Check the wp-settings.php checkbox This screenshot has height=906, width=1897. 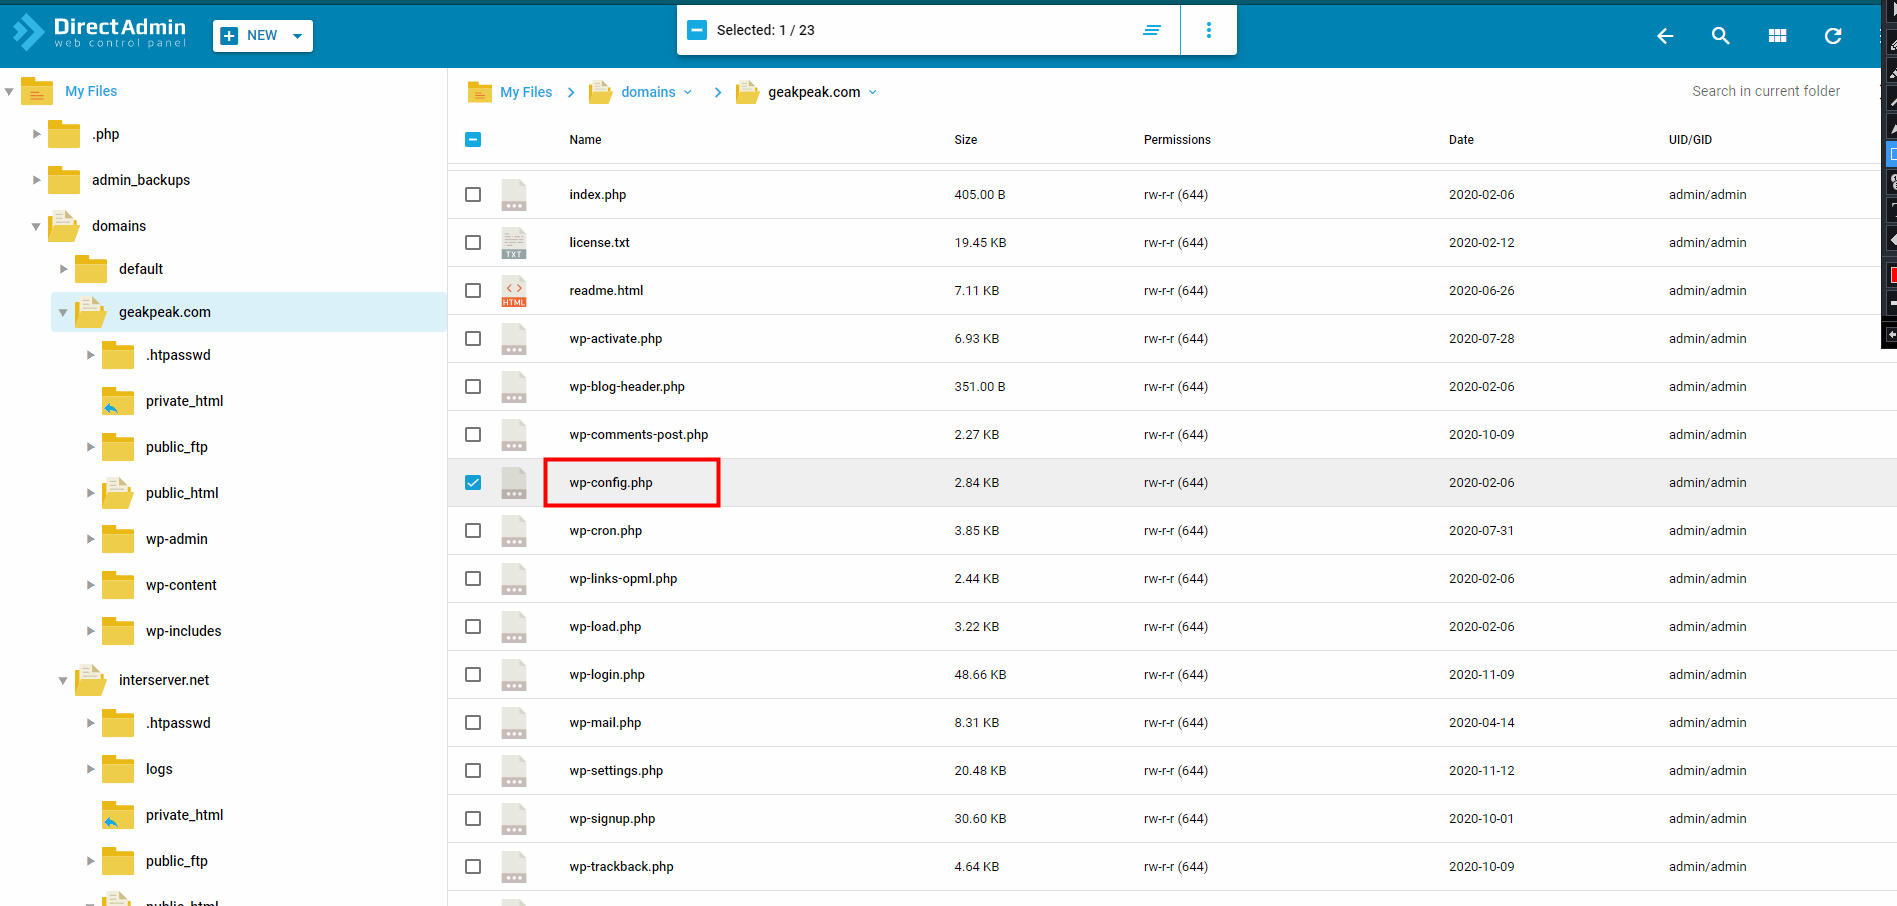click(x=473, y=771)
